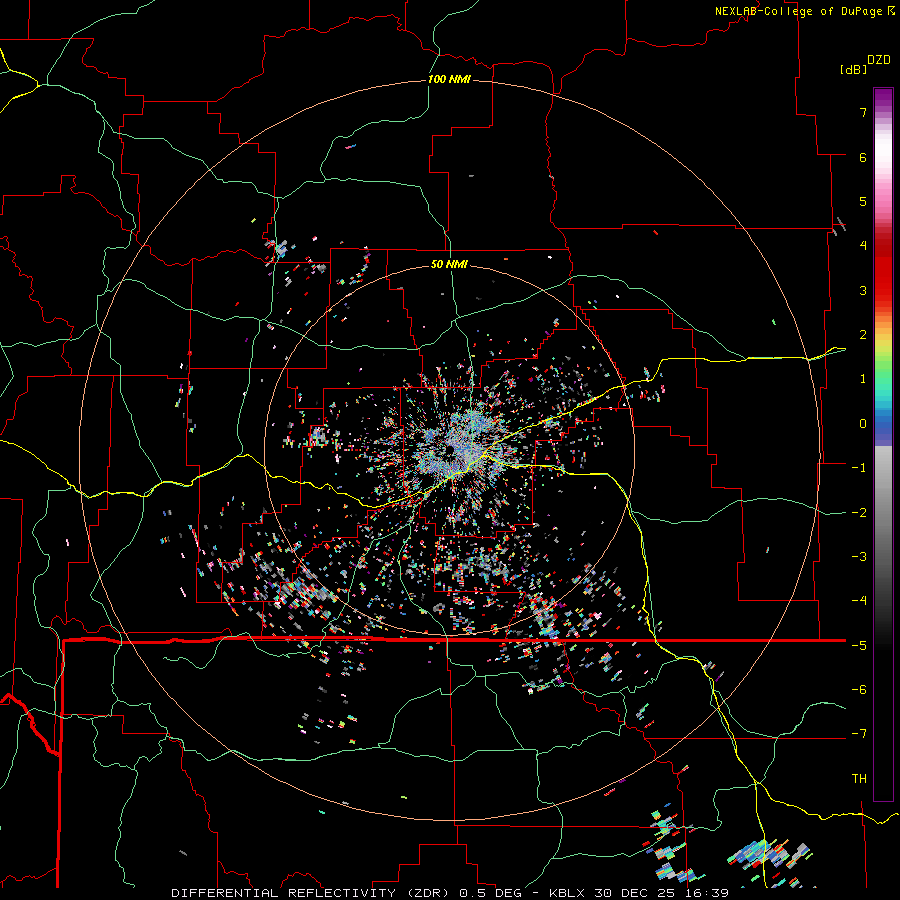This screenshot has height=900, width=900.
Task: Click the 100 NMI range ring label
Action: tap(449, 79)
